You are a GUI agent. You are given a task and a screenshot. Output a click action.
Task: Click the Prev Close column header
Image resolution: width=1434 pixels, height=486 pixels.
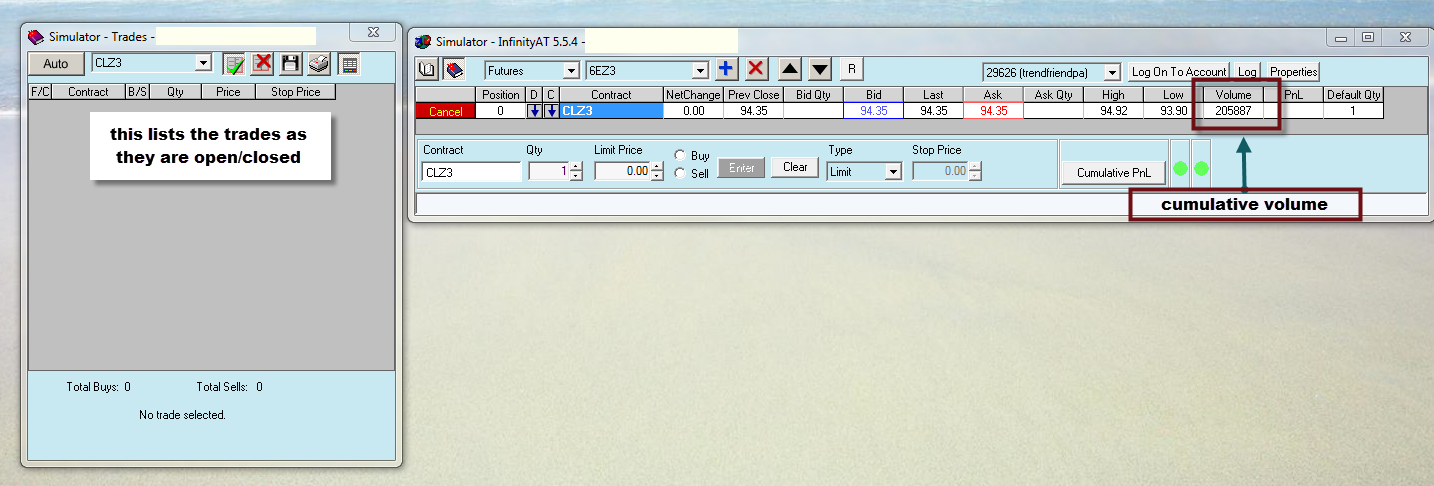[x=753, y=95]
